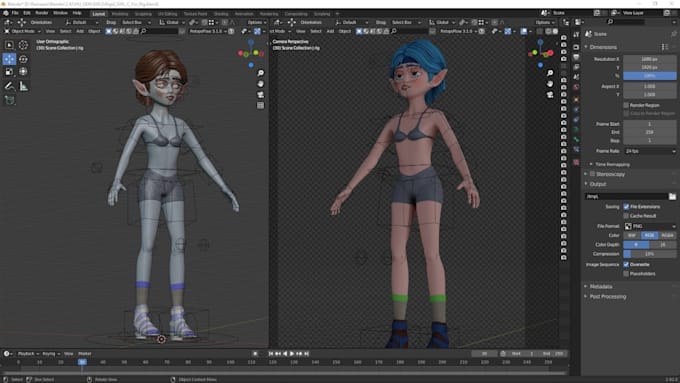Activate the Transform tool in left viewport

[x=23, y=72]
